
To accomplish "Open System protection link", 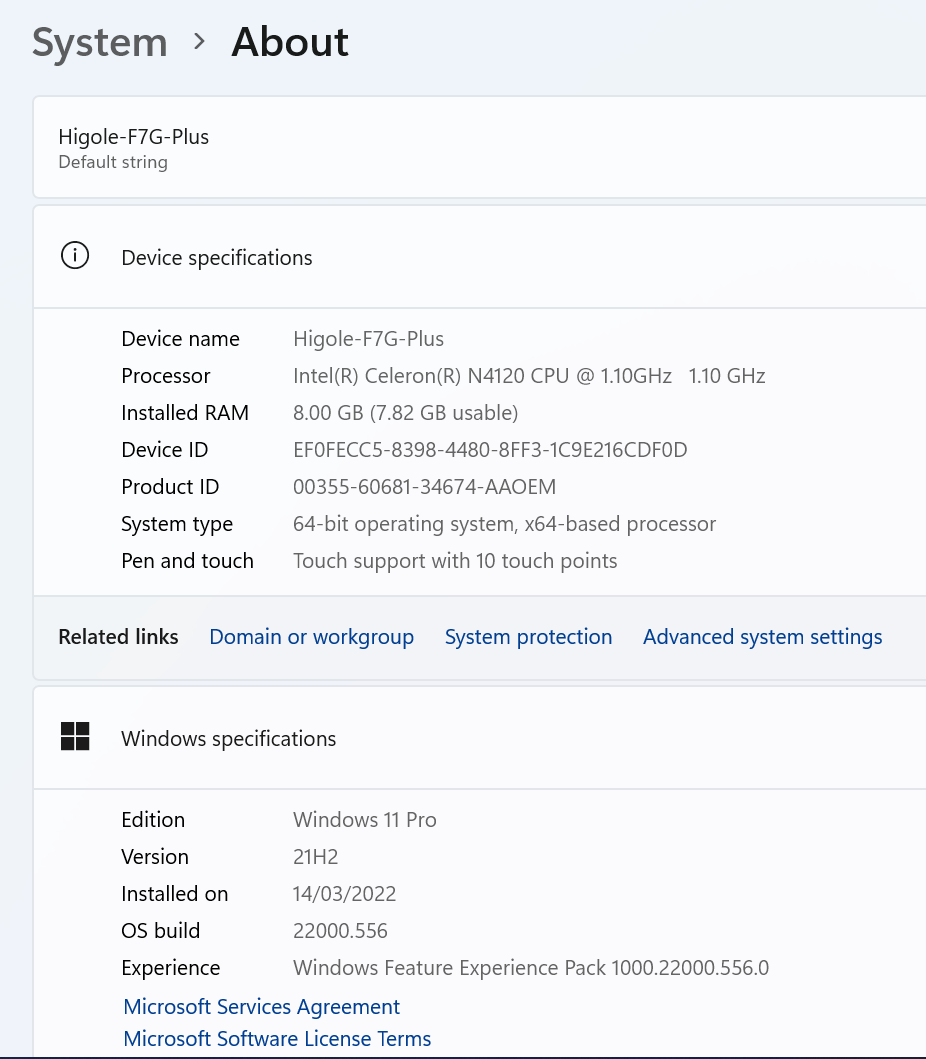I will point(528,637).
